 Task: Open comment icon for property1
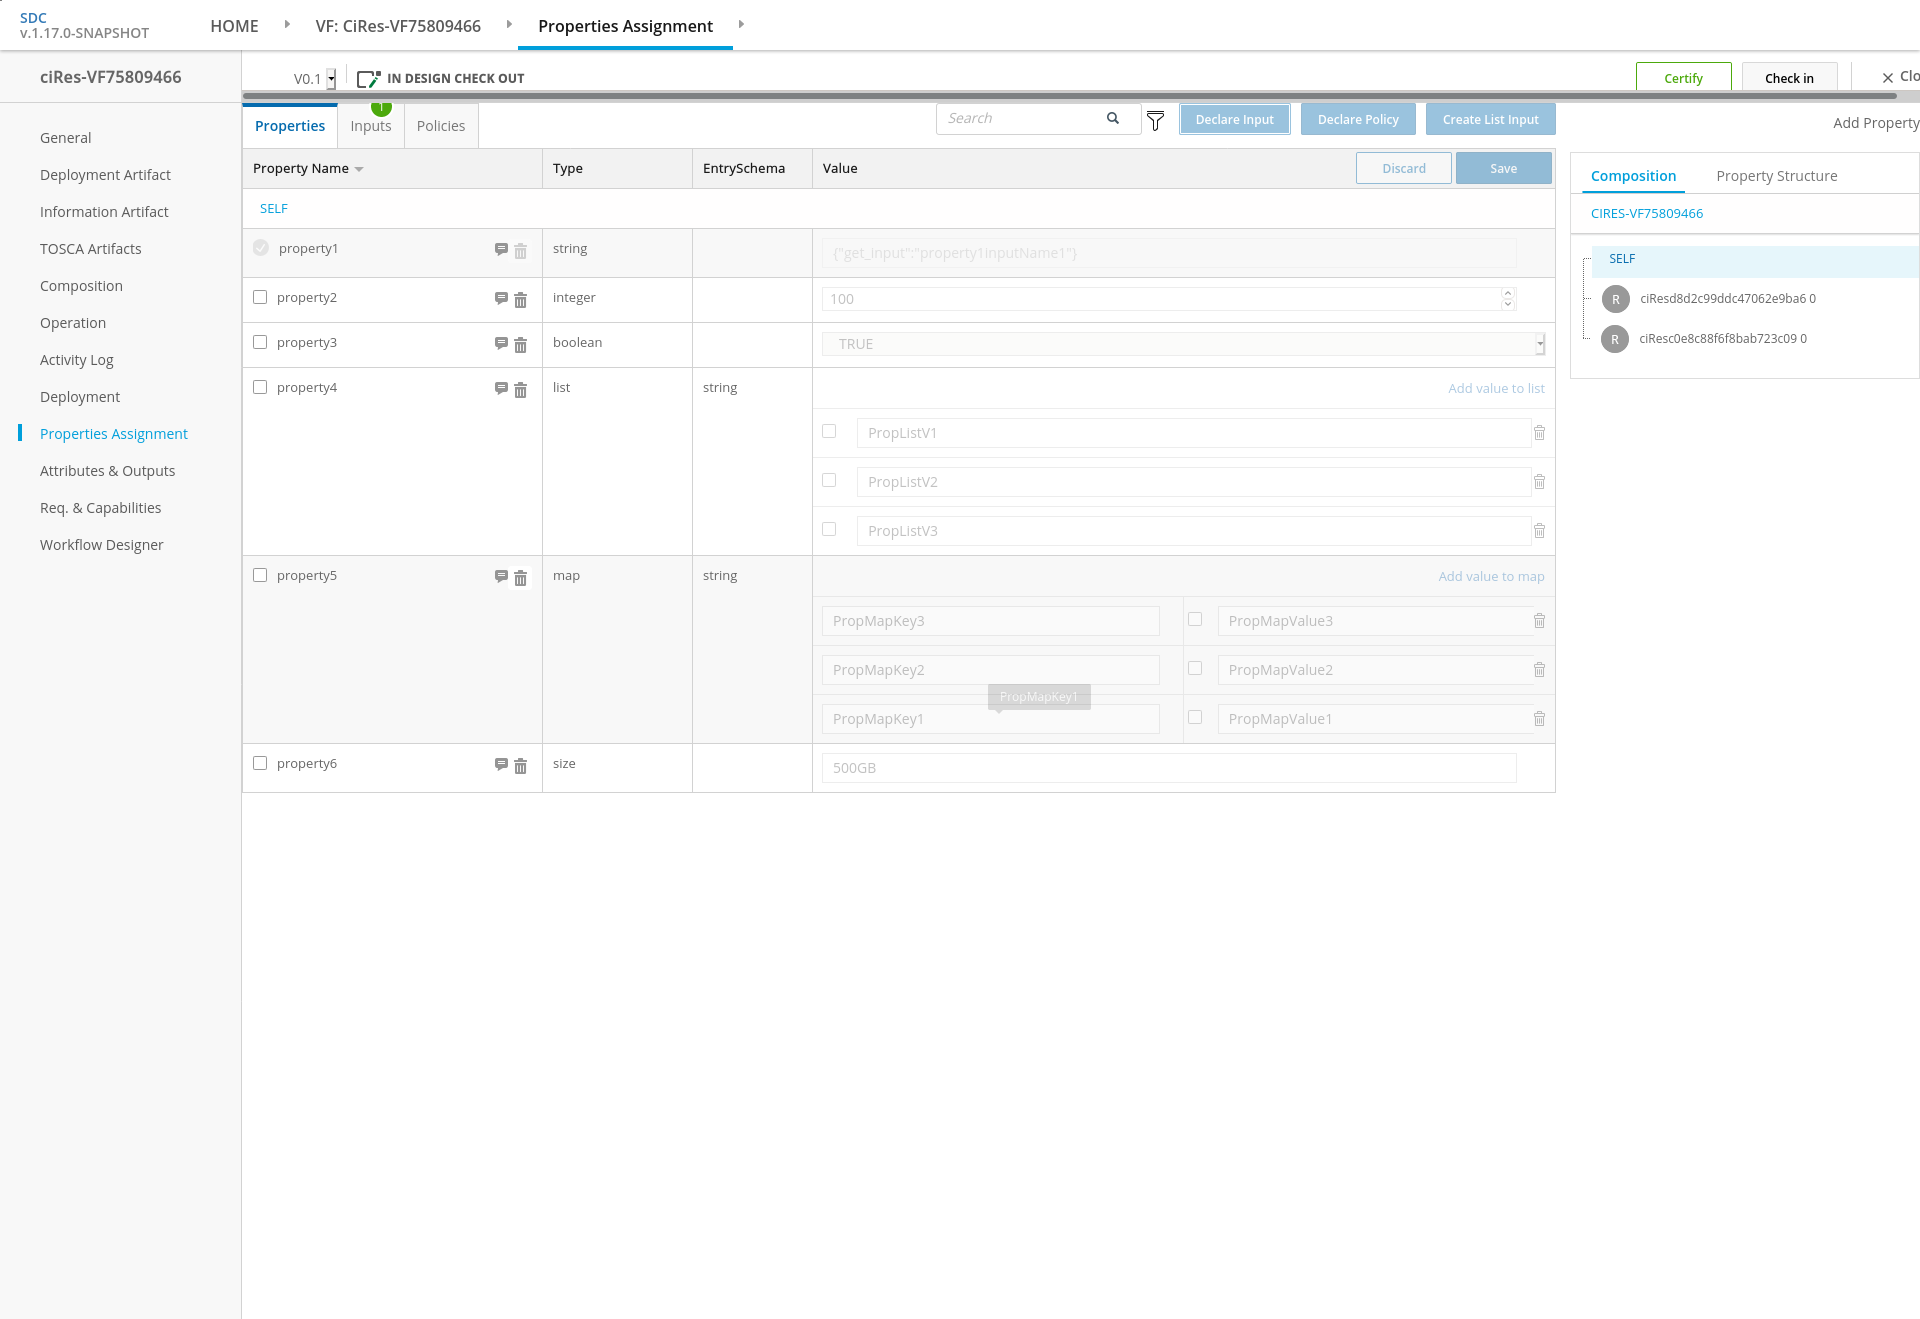point(501,250)
